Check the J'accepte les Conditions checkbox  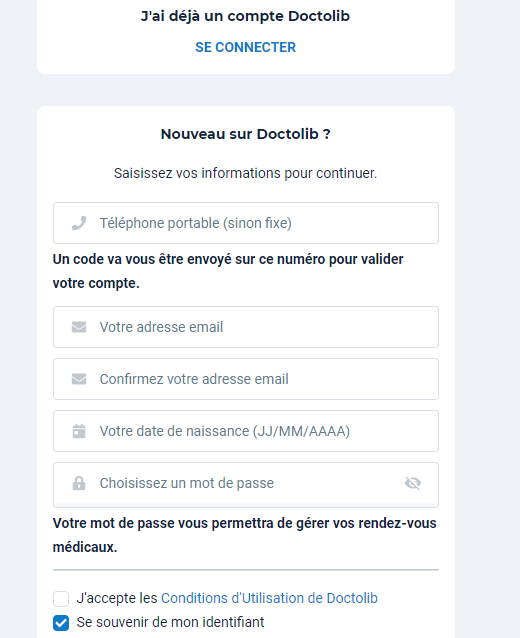pos(61,599)
